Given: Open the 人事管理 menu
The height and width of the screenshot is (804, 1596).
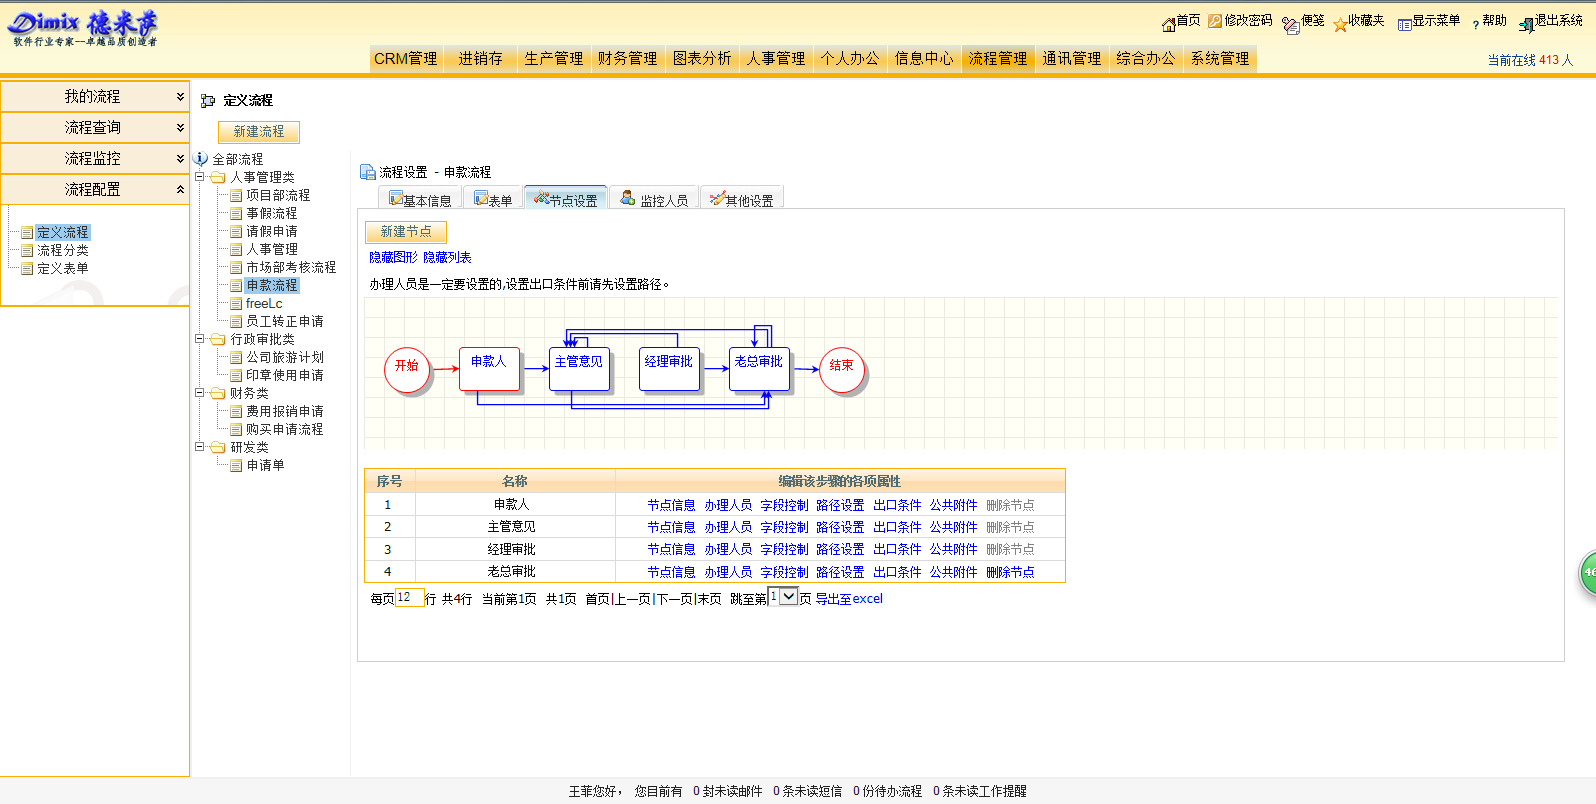Looking at the screenshot, I should (x=776, y=59).
